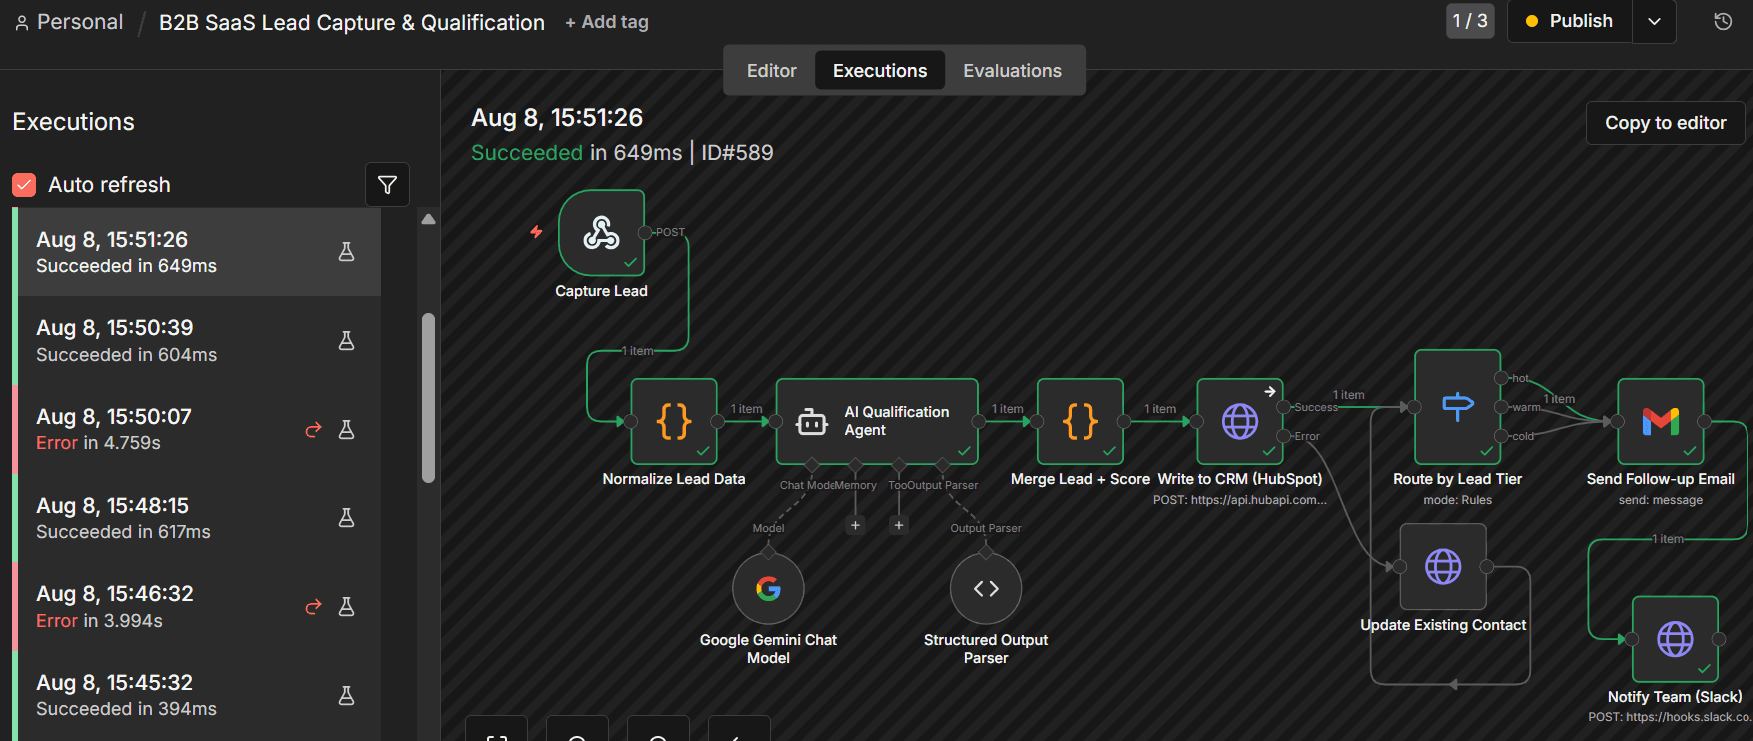Select execution Aug 8, 15:51:26
Image resolution: width=1753 pixels, height=741 pixels.
click(x=199, y=252)
